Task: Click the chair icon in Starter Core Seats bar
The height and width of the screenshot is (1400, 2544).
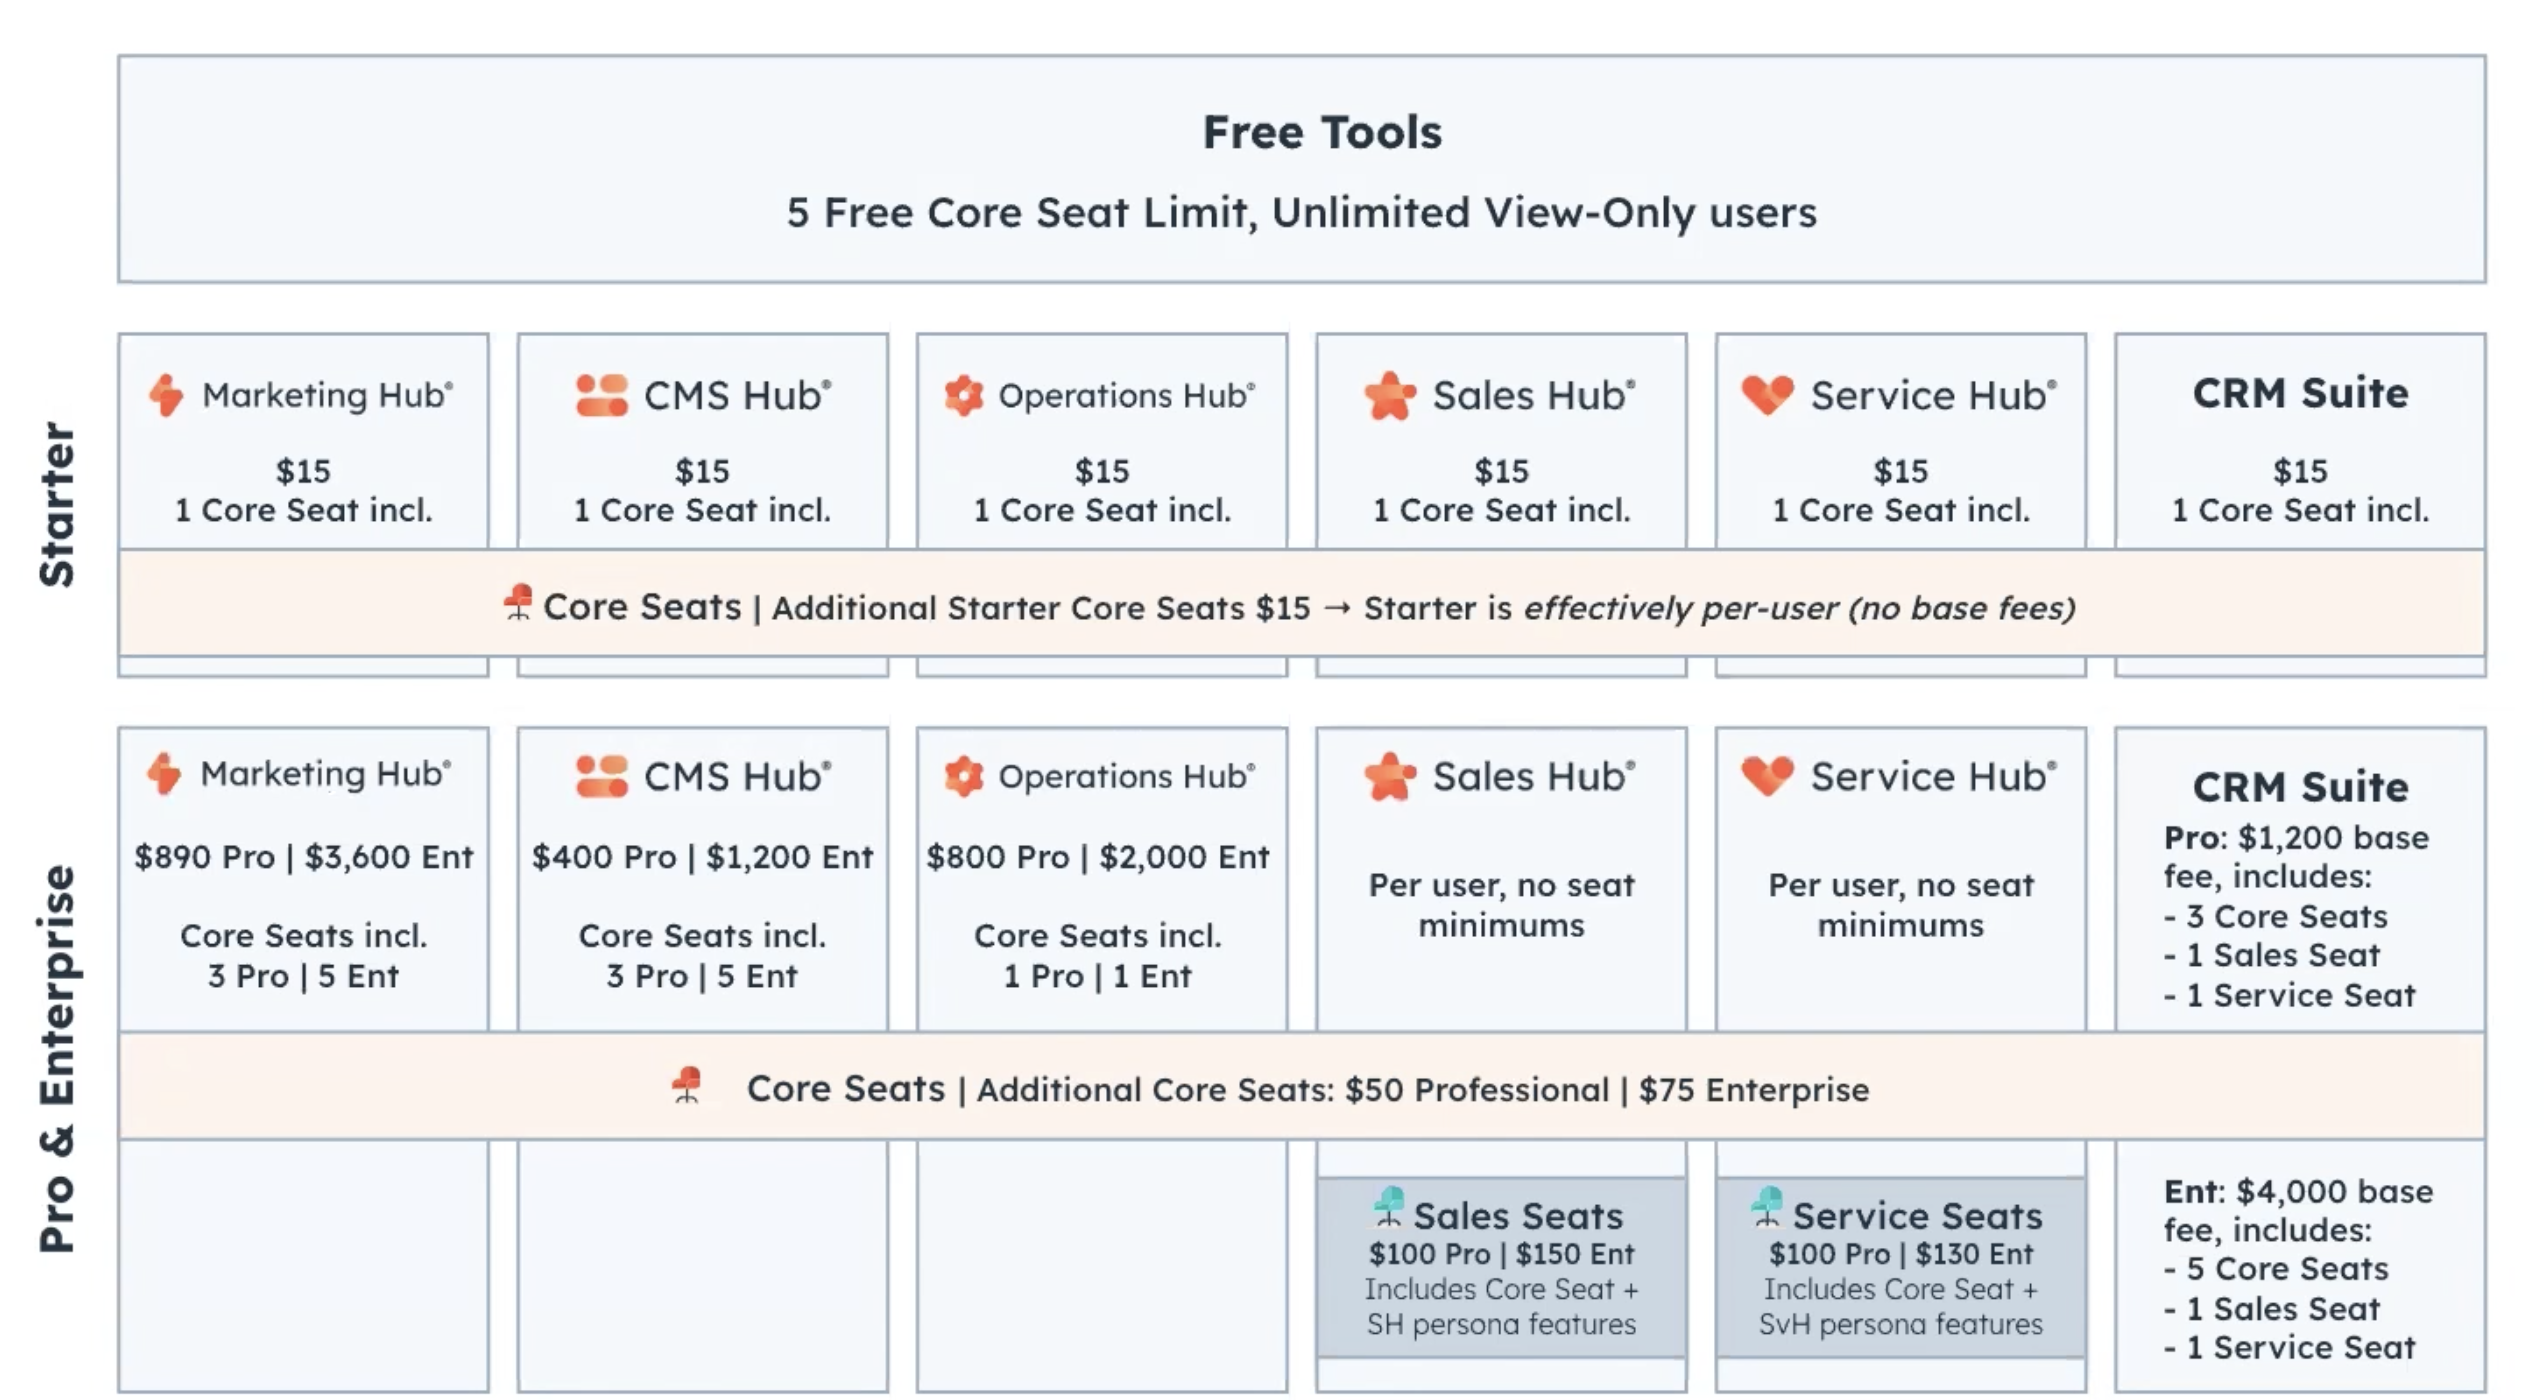Action: pyautogui.click(x=518, y=602)
